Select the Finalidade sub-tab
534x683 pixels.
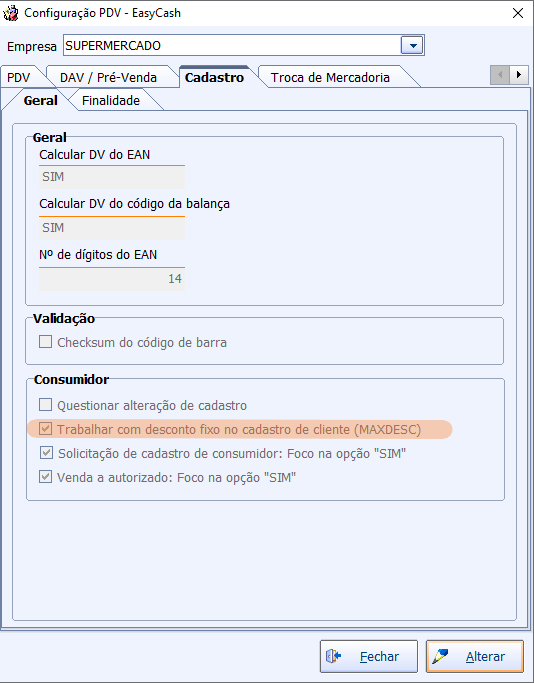point(111,101)
